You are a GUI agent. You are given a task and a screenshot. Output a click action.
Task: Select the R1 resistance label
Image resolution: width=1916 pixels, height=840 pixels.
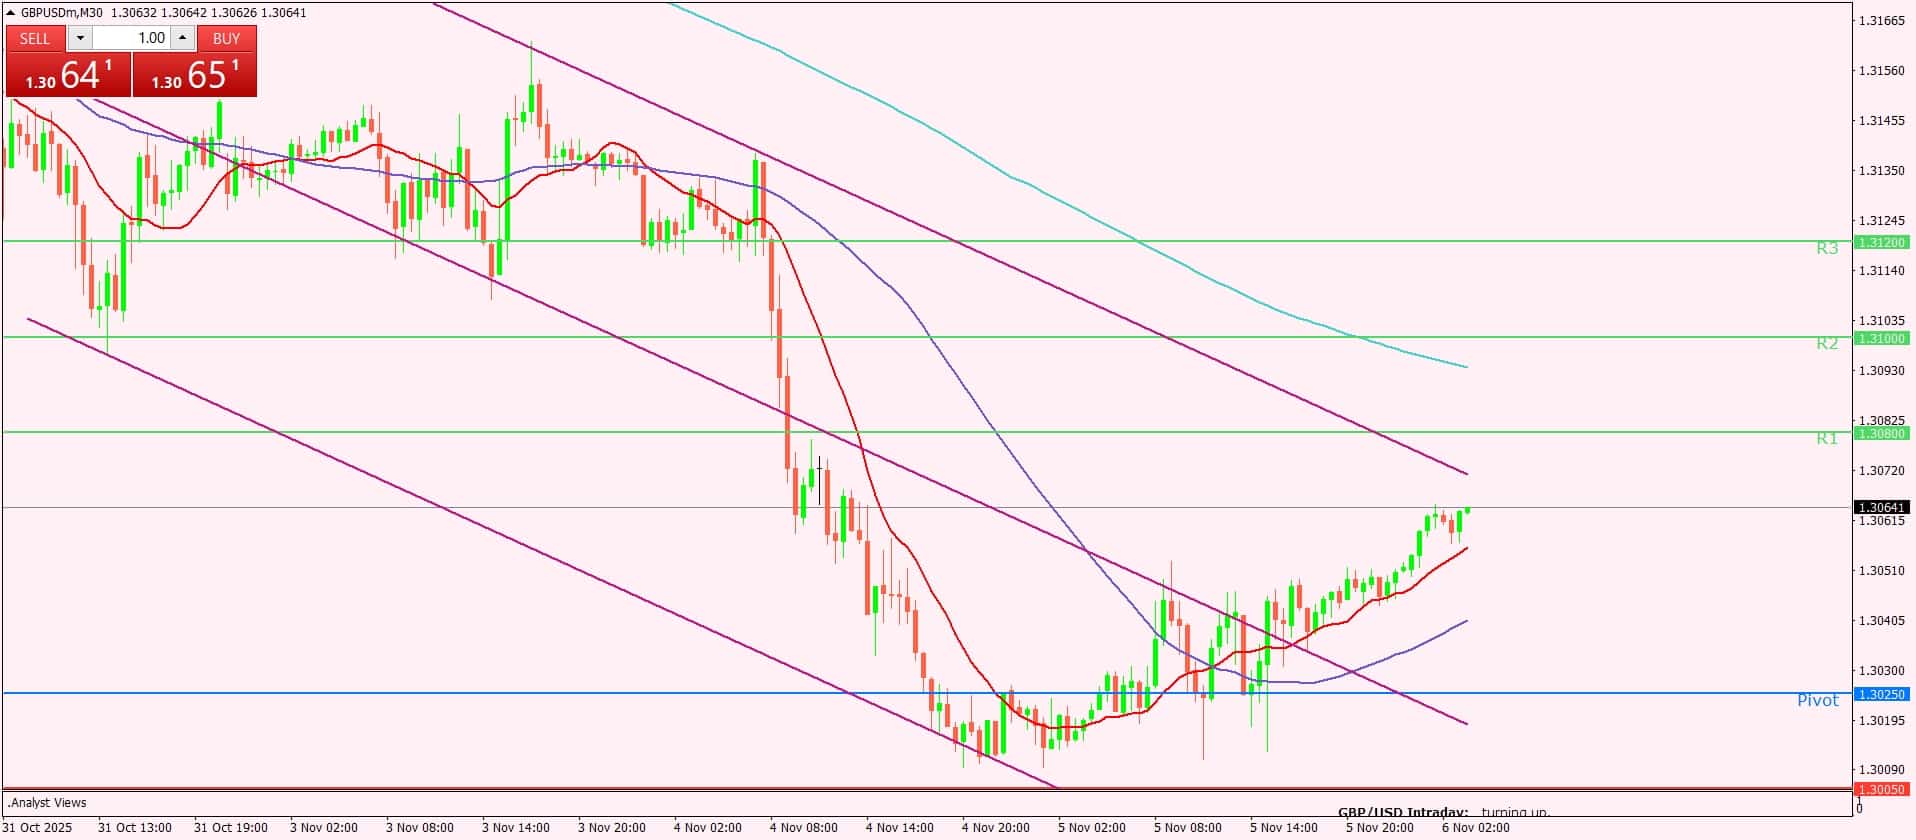coord(1827,439)
